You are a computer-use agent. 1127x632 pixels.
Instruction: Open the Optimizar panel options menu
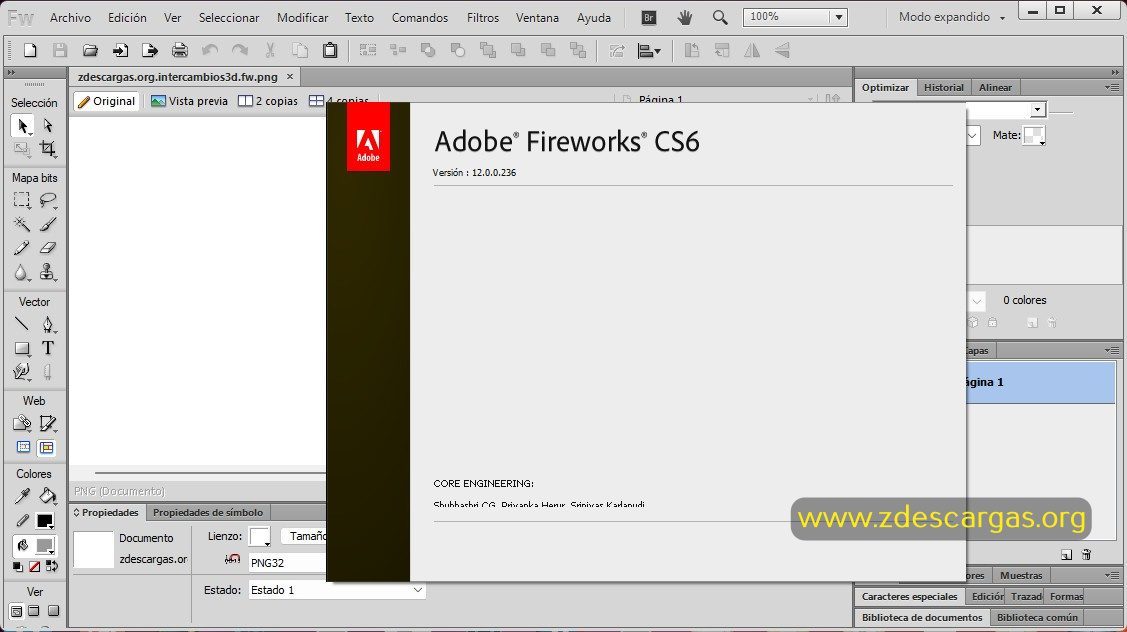[x=1112, y=87]
